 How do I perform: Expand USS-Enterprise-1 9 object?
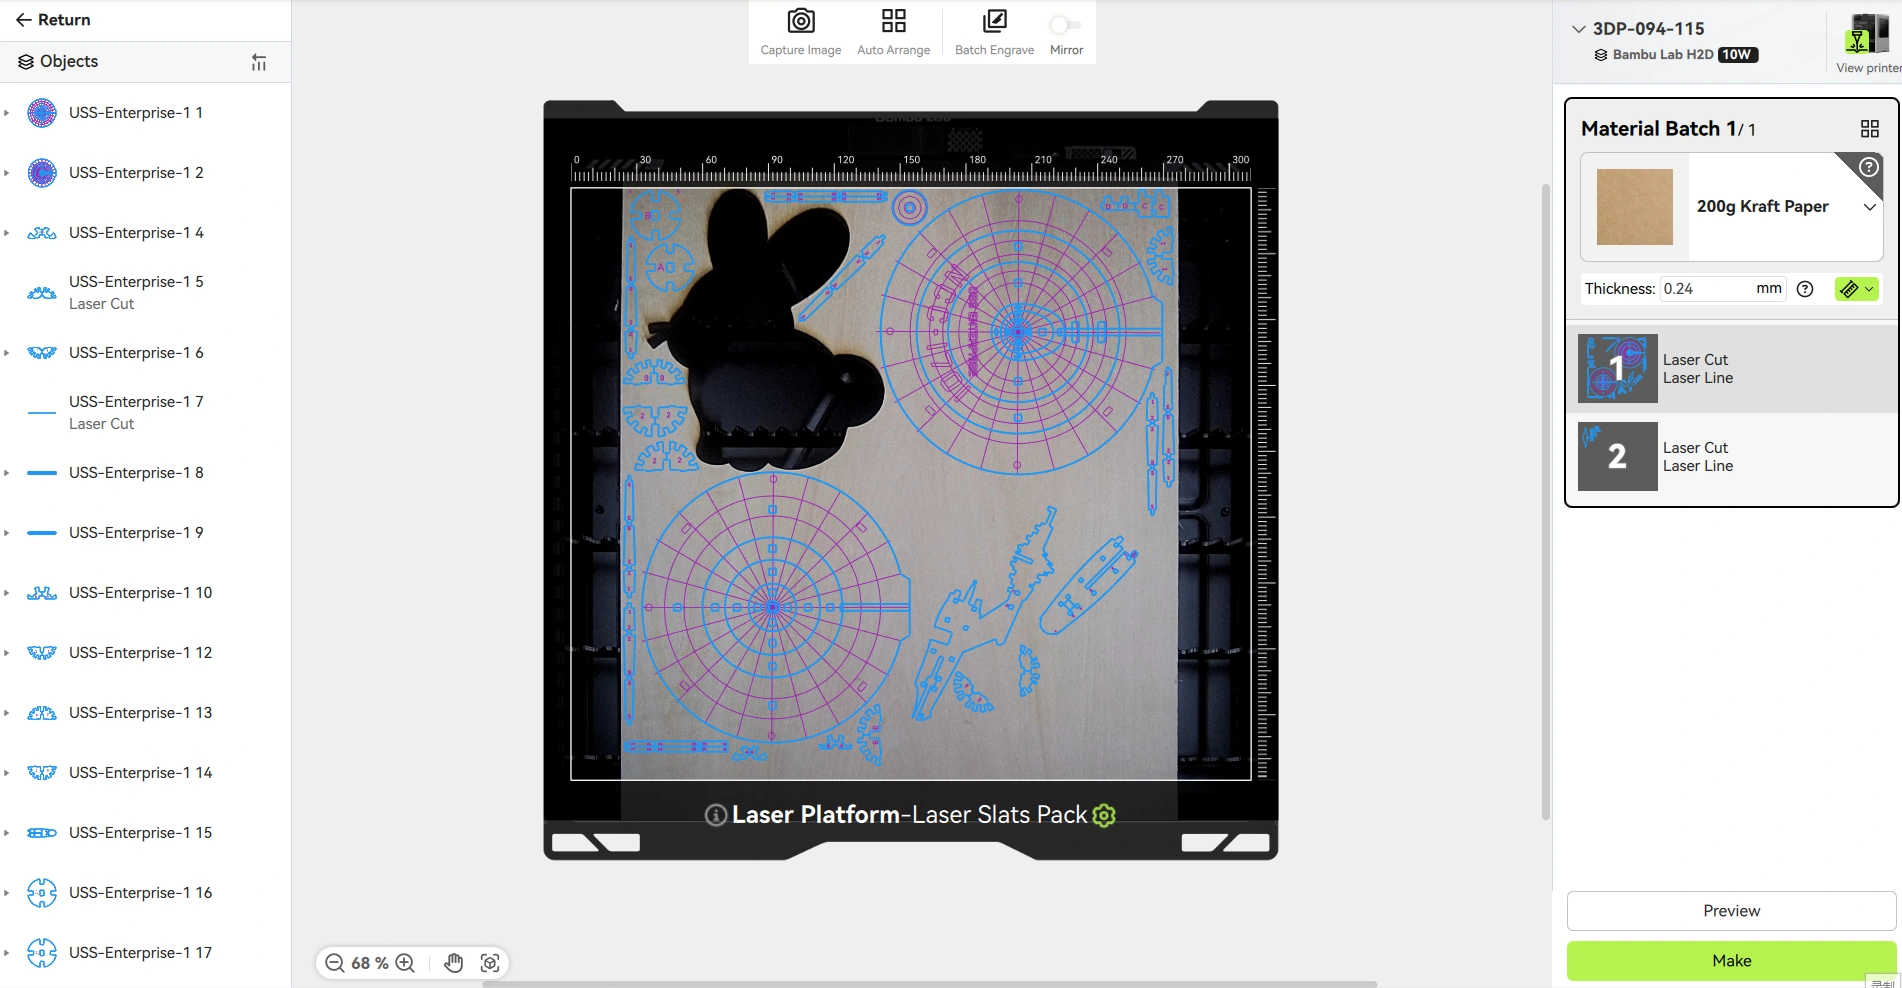(7, 533)
